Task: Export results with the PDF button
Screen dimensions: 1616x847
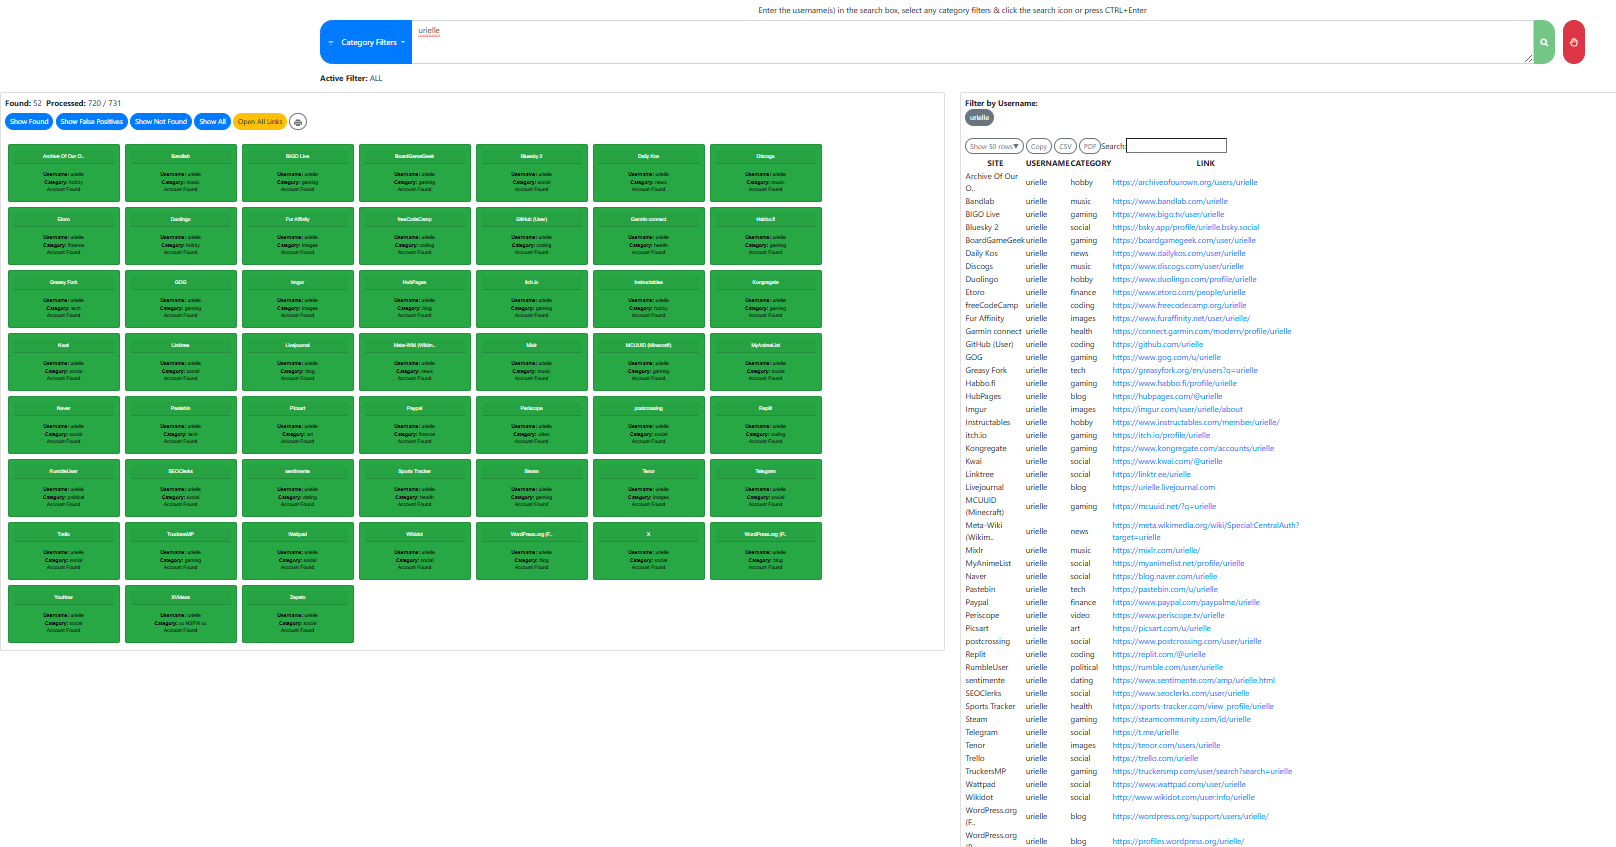Action: 1089,146
